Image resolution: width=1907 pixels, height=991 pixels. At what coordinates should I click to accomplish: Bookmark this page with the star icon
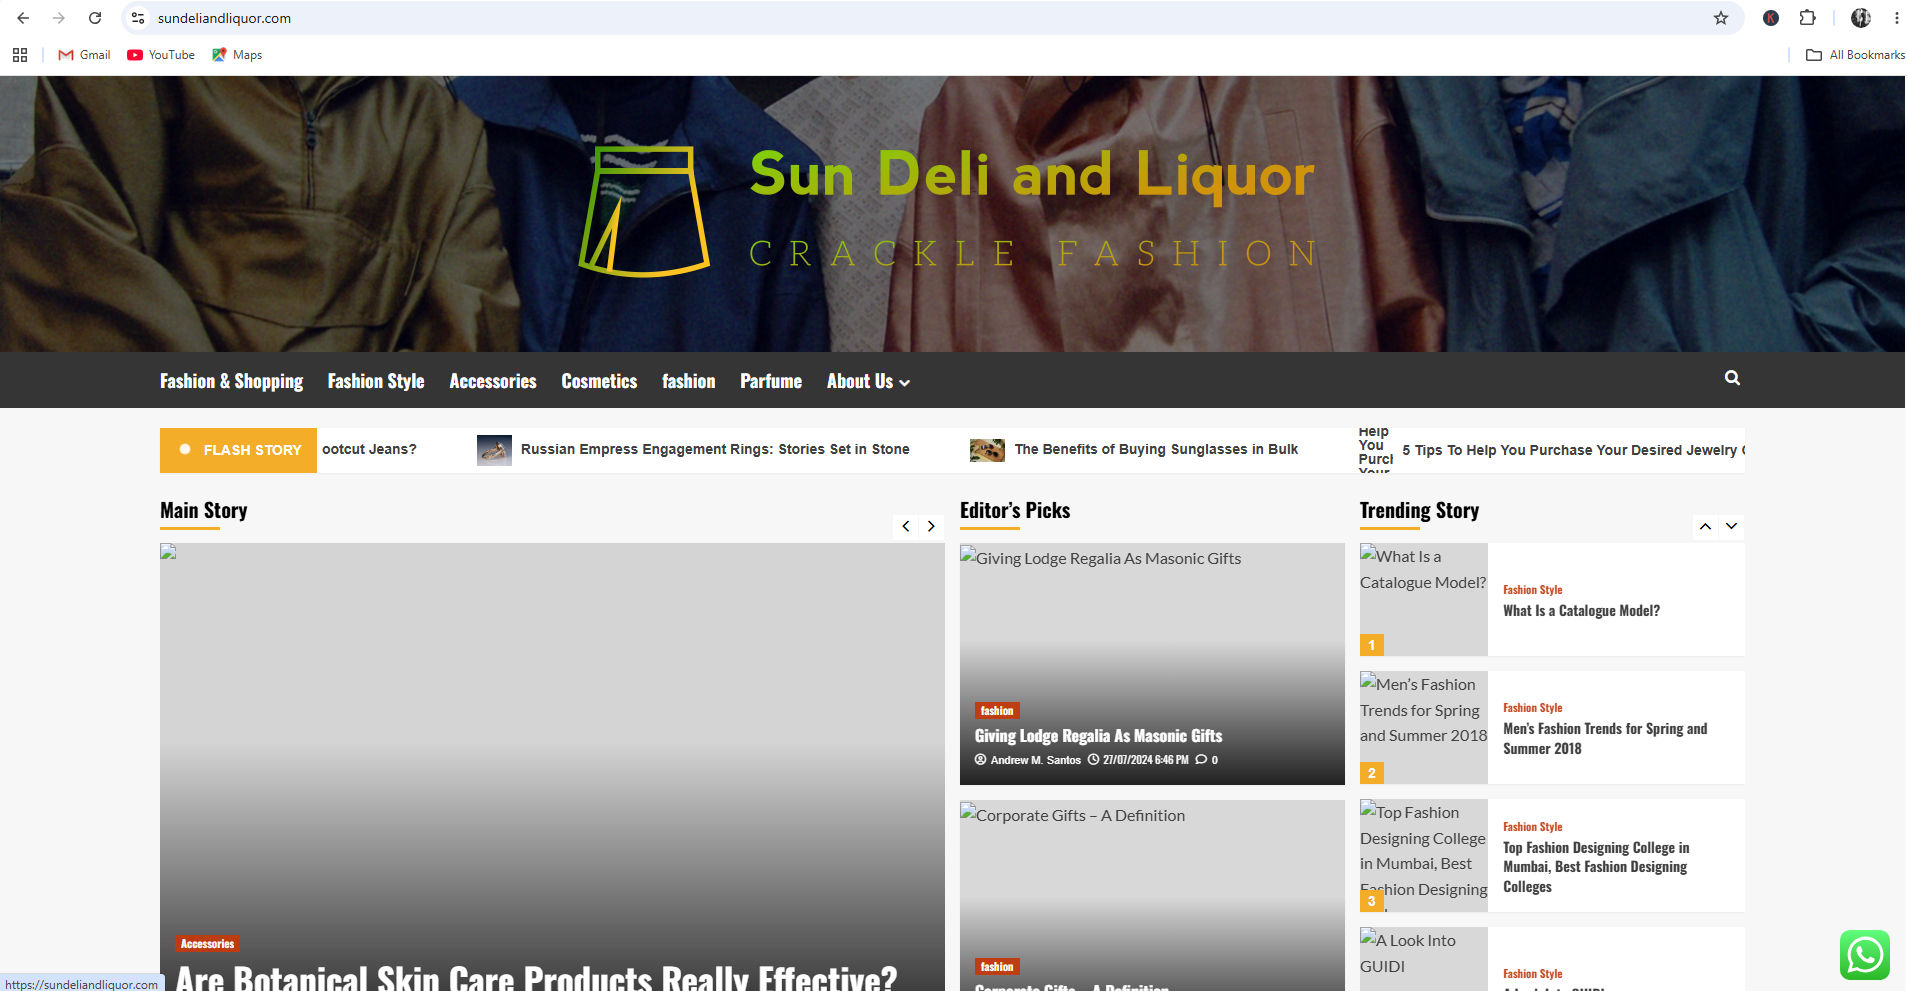tap(1721, 18)
